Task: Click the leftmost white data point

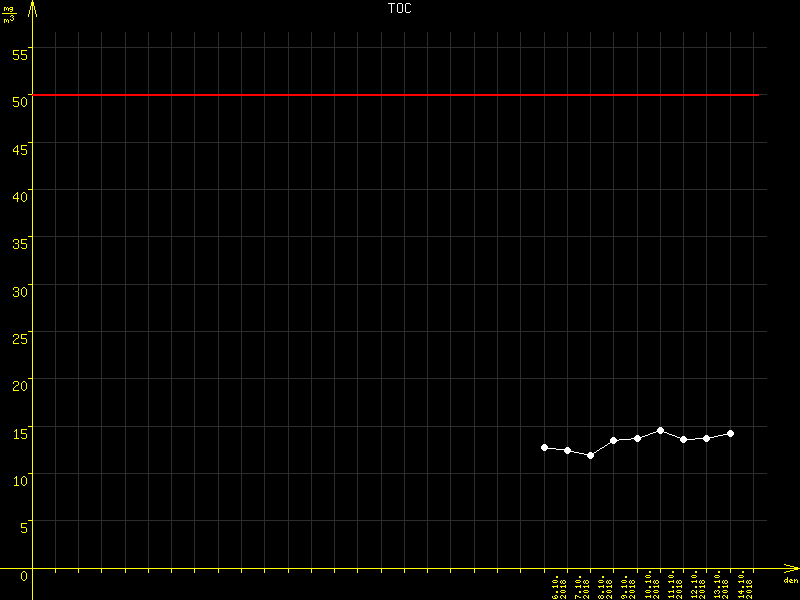Action: 544,447
